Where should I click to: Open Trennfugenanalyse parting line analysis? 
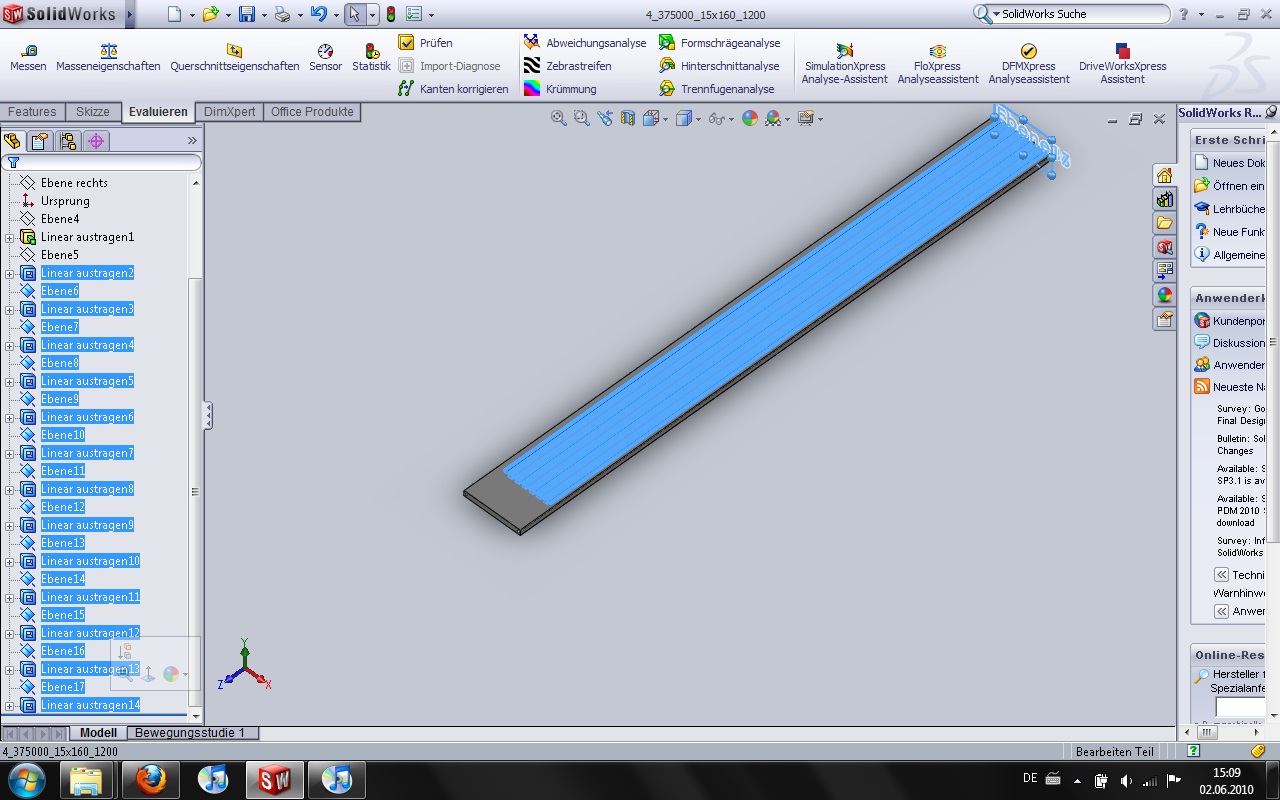tap(717, 89)
